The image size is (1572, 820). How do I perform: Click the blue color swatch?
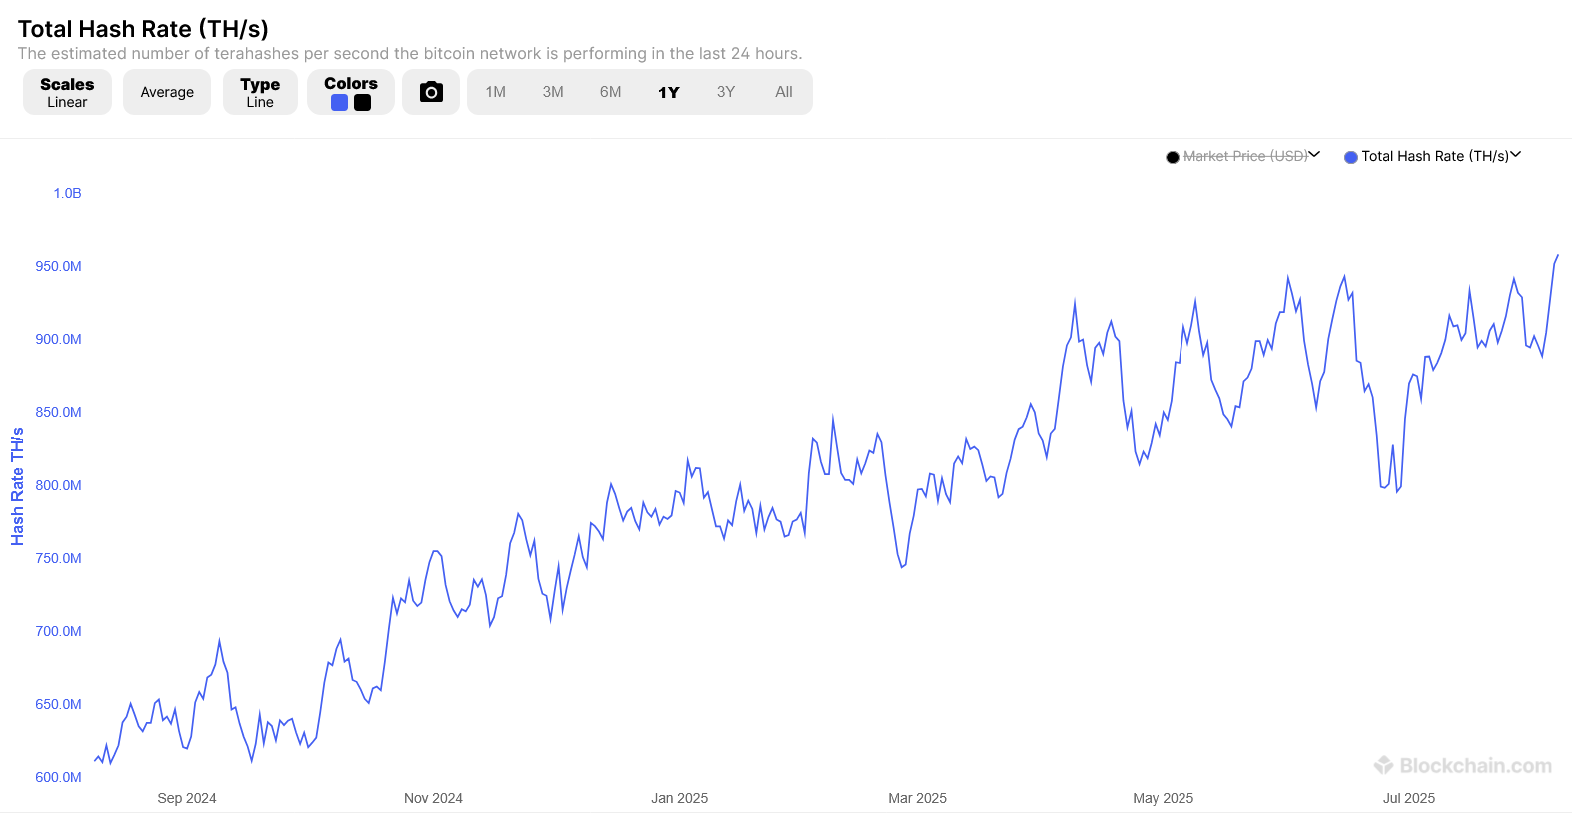(339, 103)
